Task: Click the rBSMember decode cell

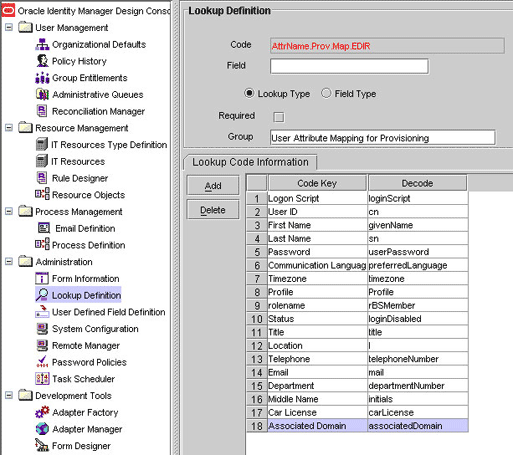Action: click(418, 306)
